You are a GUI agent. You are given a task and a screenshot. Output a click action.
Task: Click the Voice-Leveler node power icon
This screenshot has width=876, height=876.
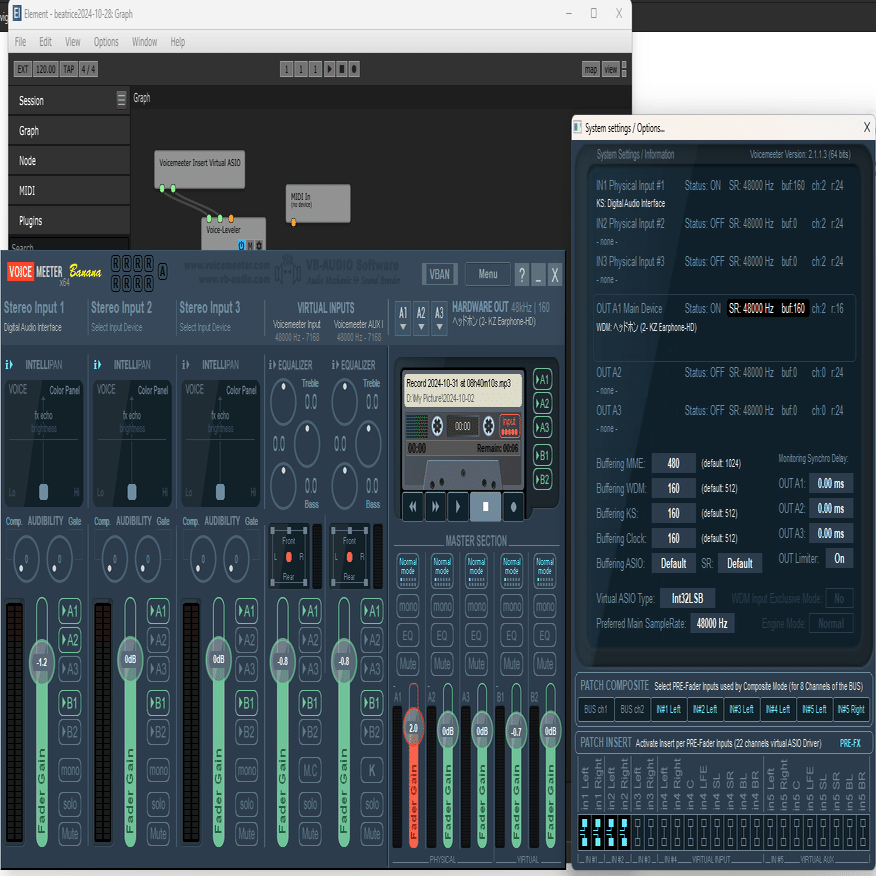coord(241,245)
